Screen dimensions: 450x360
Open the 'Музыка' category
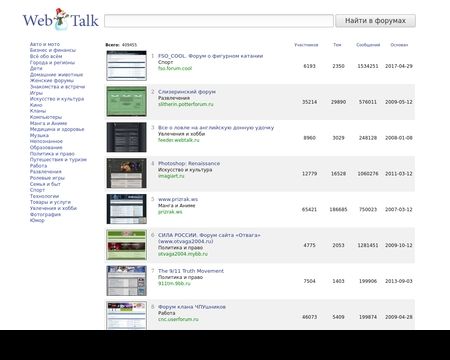pyautogui.click(x=39, y=135)
